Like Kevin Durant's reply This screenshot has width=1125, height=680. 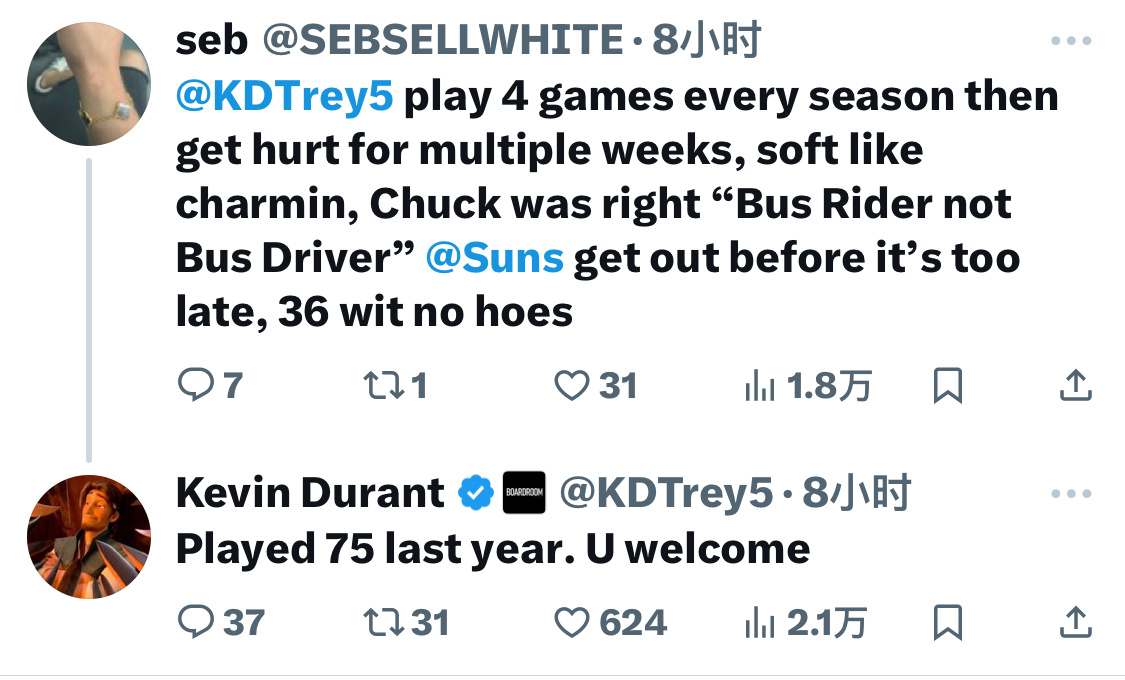571,622
